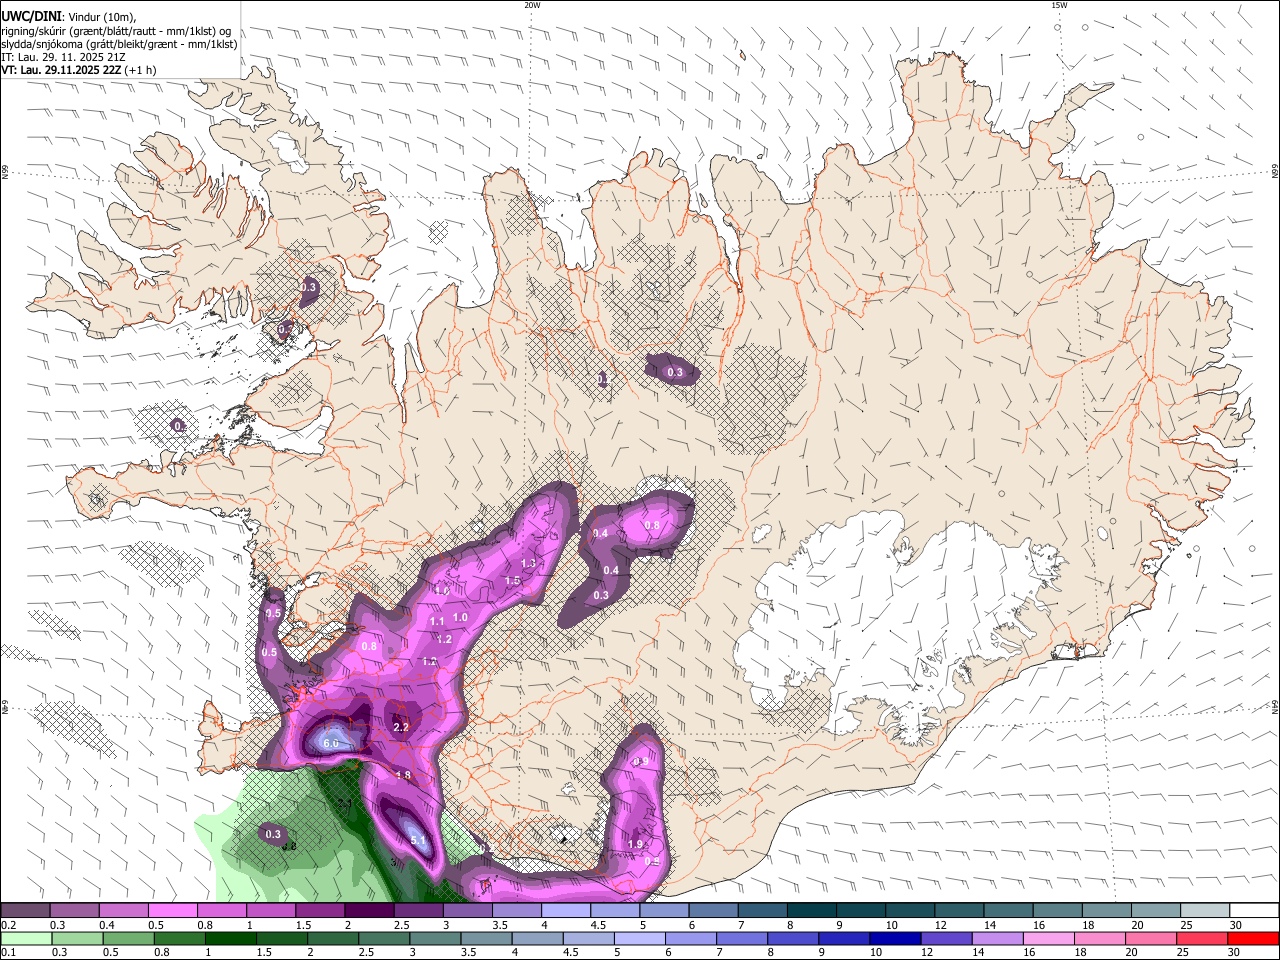Screen dimensions: 1280x960
Task: Select the bottom-row navy swatch between 10 and 12
Action: click(x=894, y=939)
